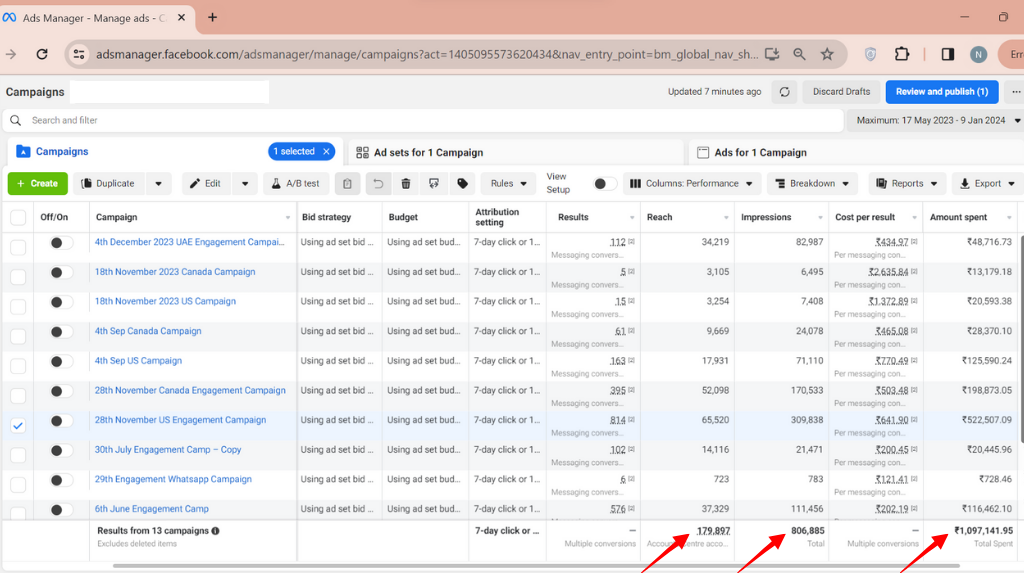The width and height of the screenshot is (1024, 576).
Task: Open the Breakdown dropdown
Action: pos(812,184)
